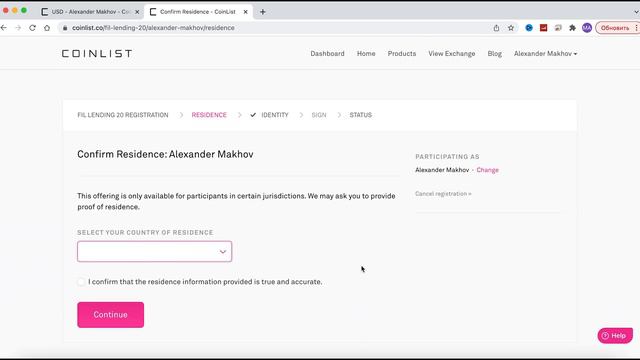
Task: Select the IDENTITY step
Action: pos(275,115)
